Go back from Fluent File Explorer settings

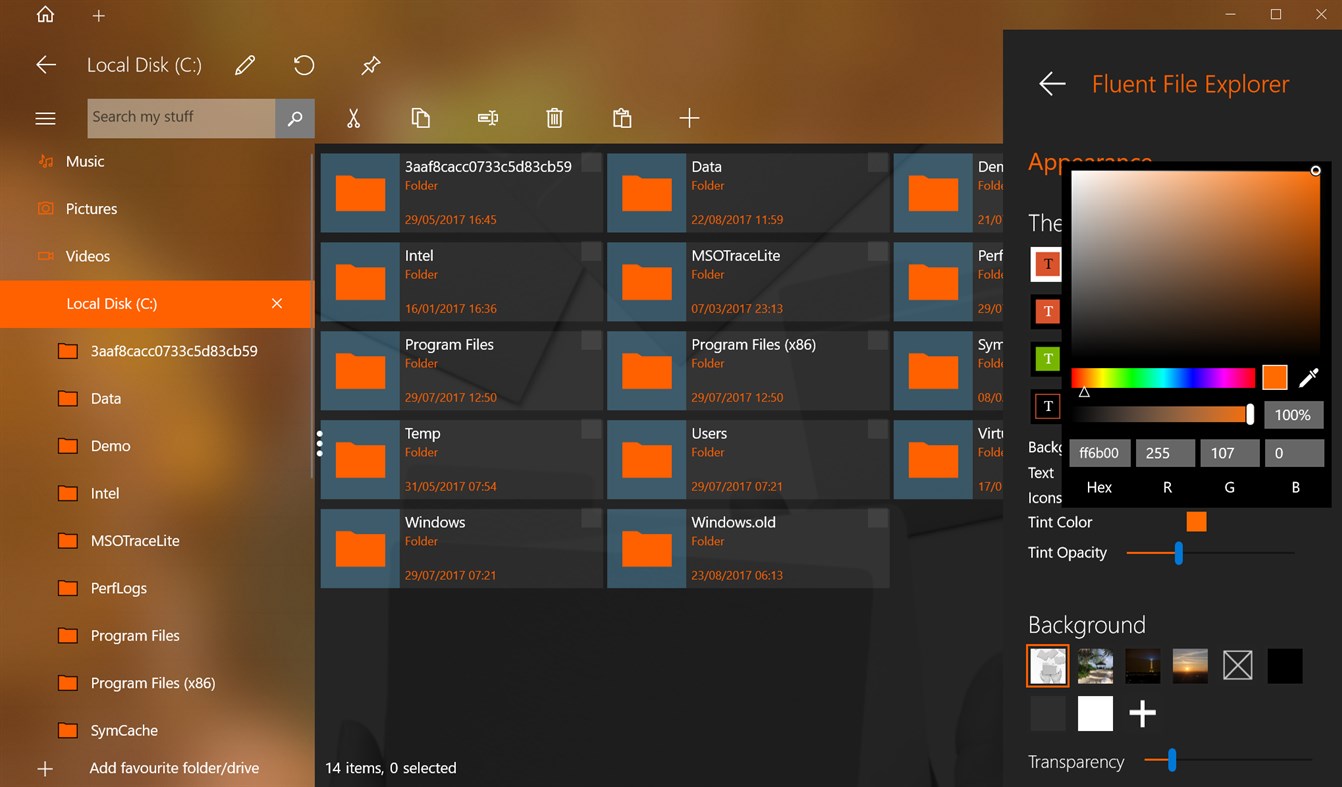pos(1051,84)
